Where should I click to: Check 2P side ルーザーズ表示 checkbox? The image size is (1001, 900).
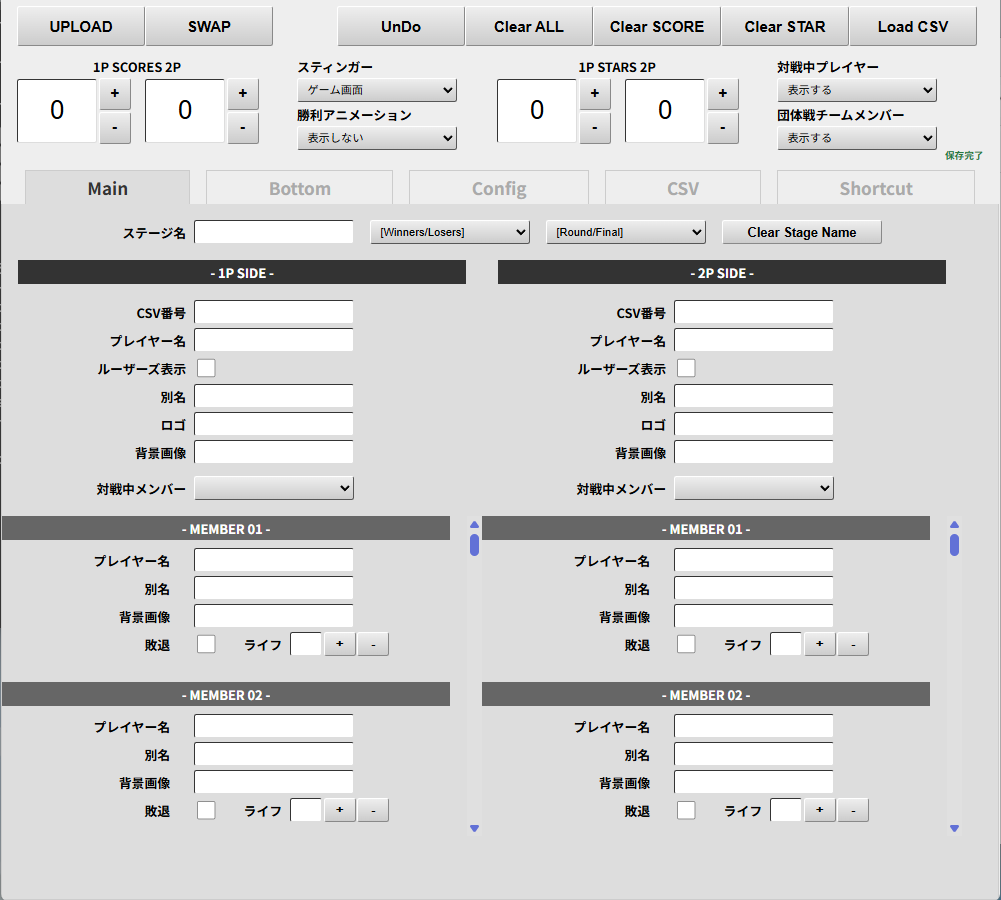[x=686, y=368]
